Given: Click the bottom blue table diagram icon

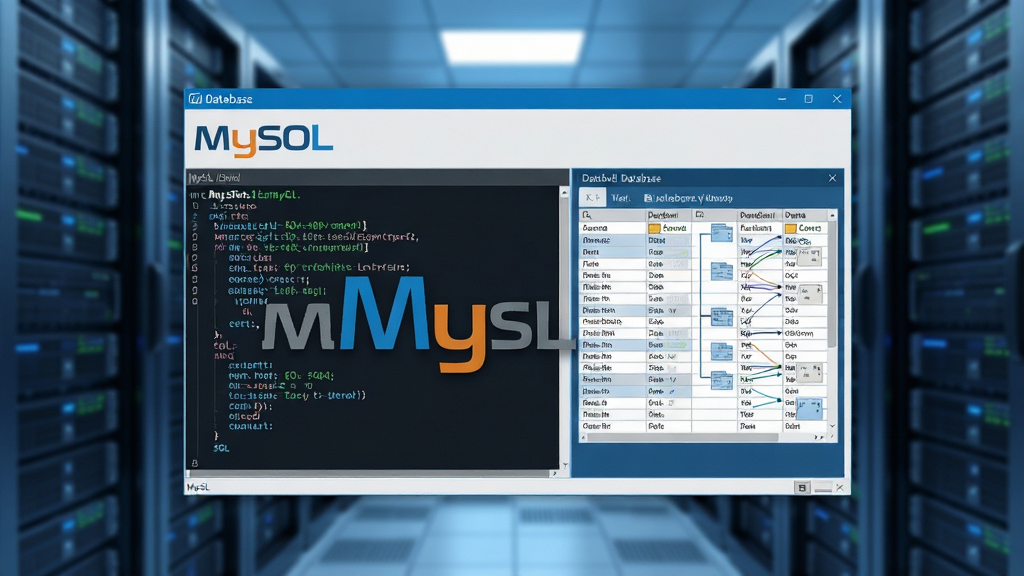Looking at the screenshot, I should [x=722, y=379].
